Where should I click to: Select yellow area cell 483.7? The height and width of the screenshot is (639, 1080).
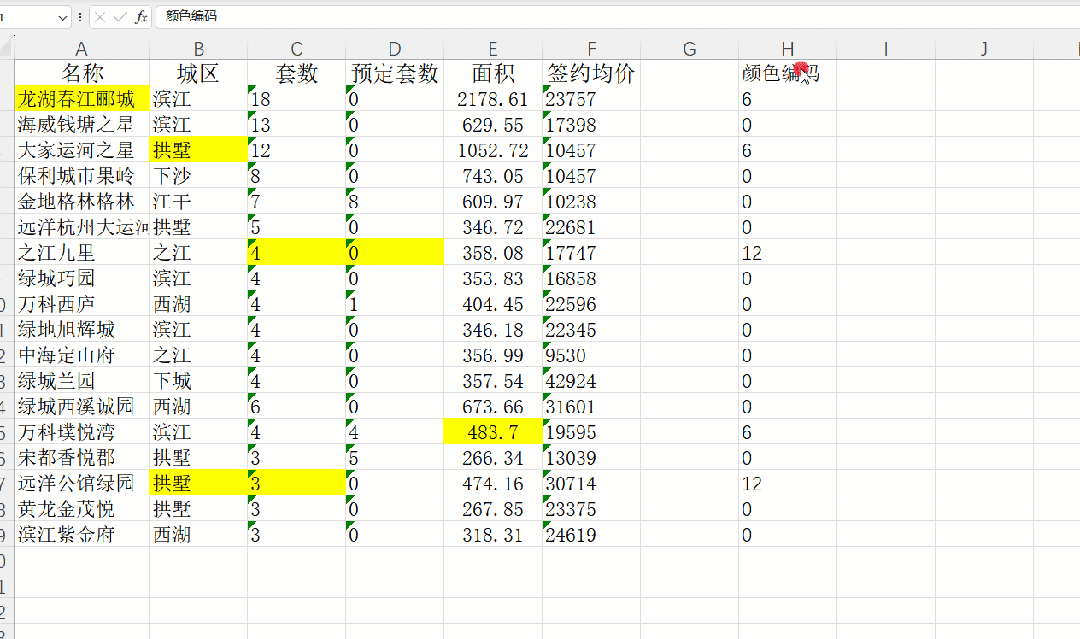pyautogui.click(x=493, y=432)
